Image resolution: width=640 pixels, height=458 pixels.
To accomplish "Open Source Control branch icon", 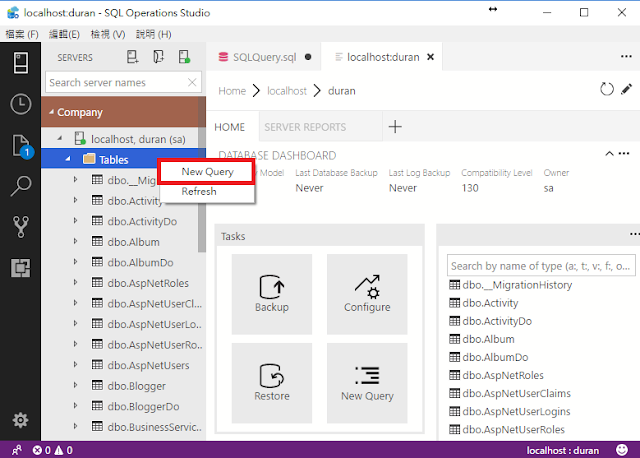I will (x=20, y=227).
